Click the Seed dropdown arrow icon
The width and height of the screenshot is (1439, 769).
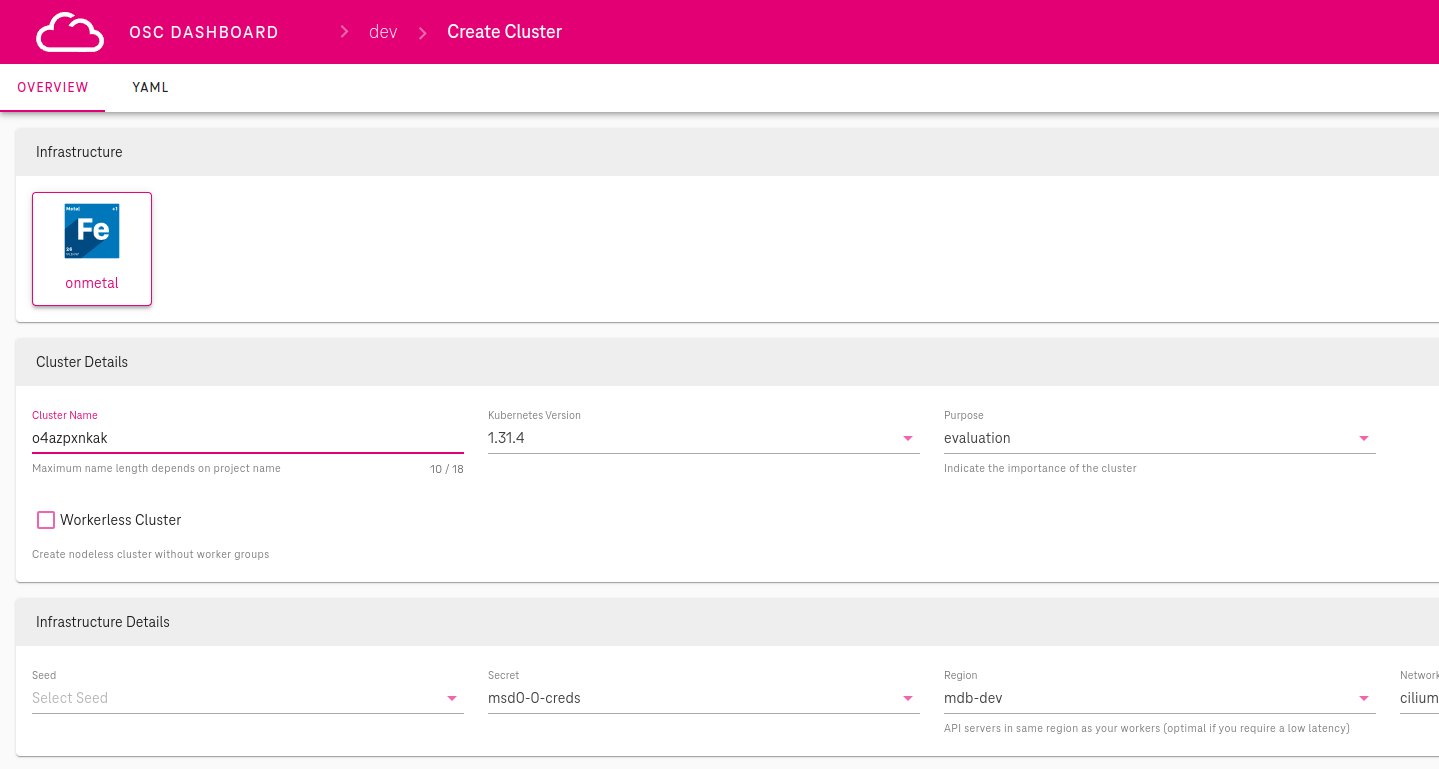[451, 699]
